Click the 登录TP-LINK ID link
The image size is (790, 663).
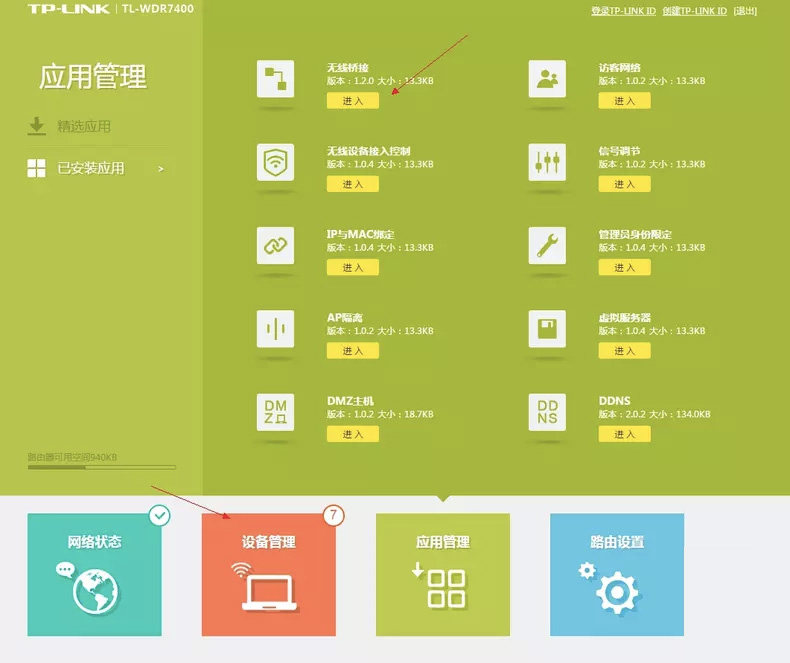pyautogui.click(x=623, y=10)
